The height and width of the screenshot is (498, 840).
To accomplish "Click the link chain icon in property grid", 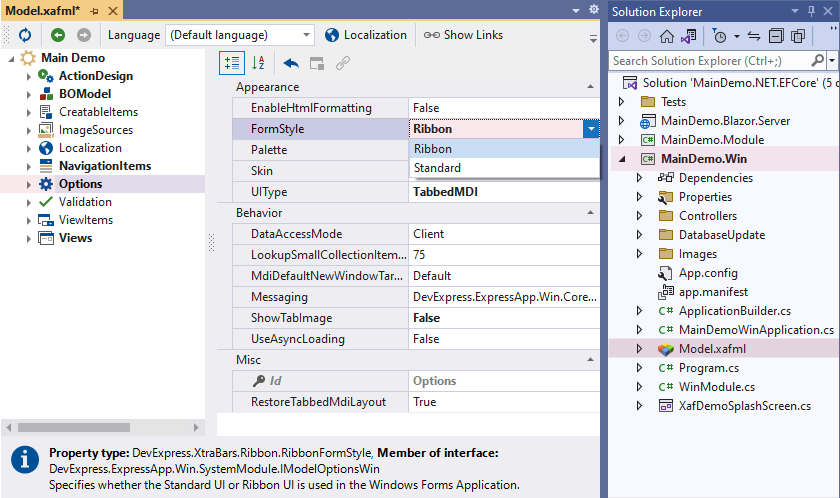I will [x=343, y=63].
